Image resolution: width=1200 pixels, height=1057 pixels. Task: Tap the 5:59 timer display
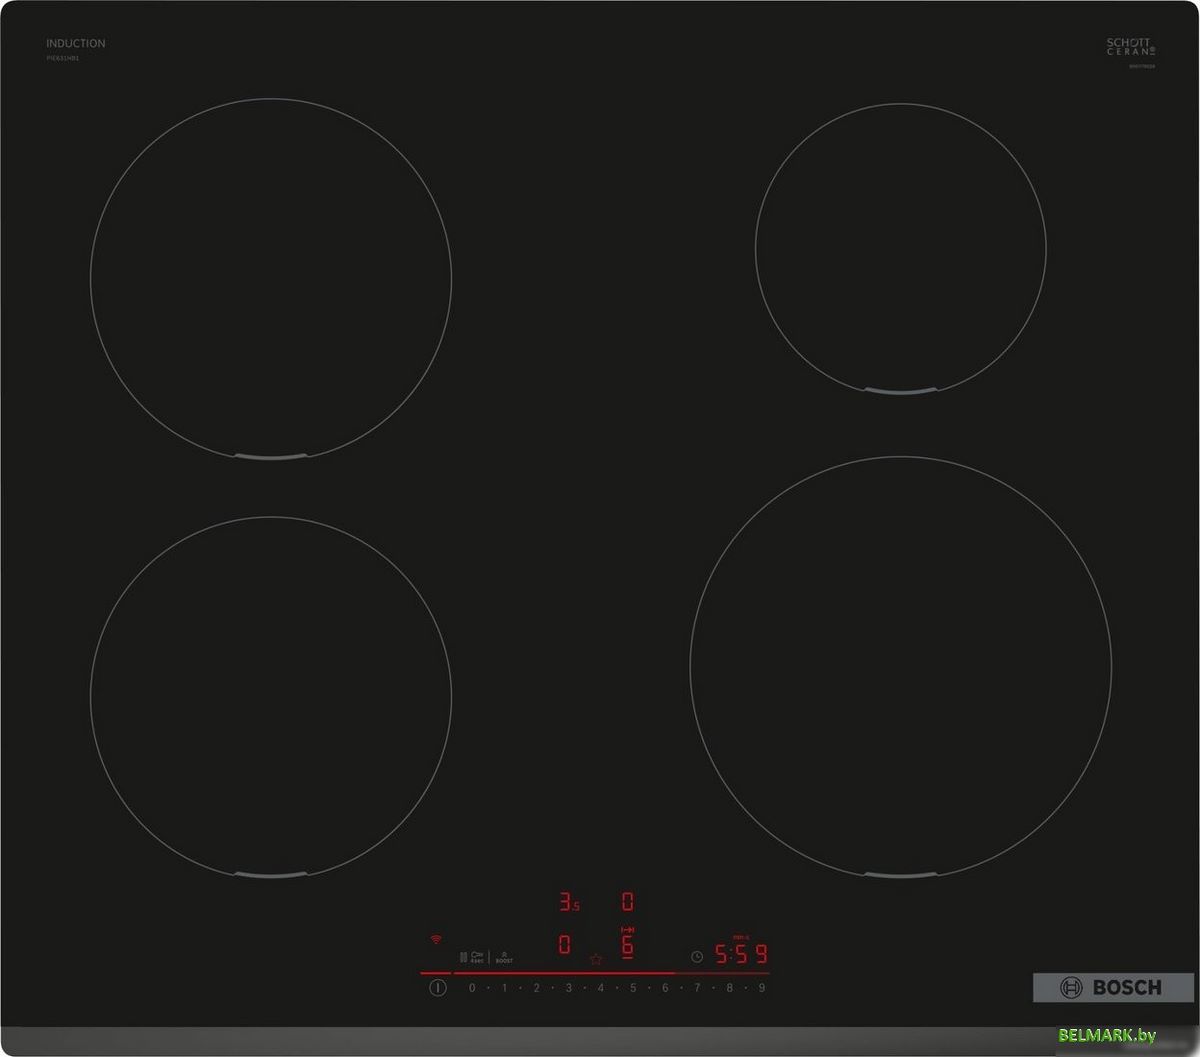[740, 954]
